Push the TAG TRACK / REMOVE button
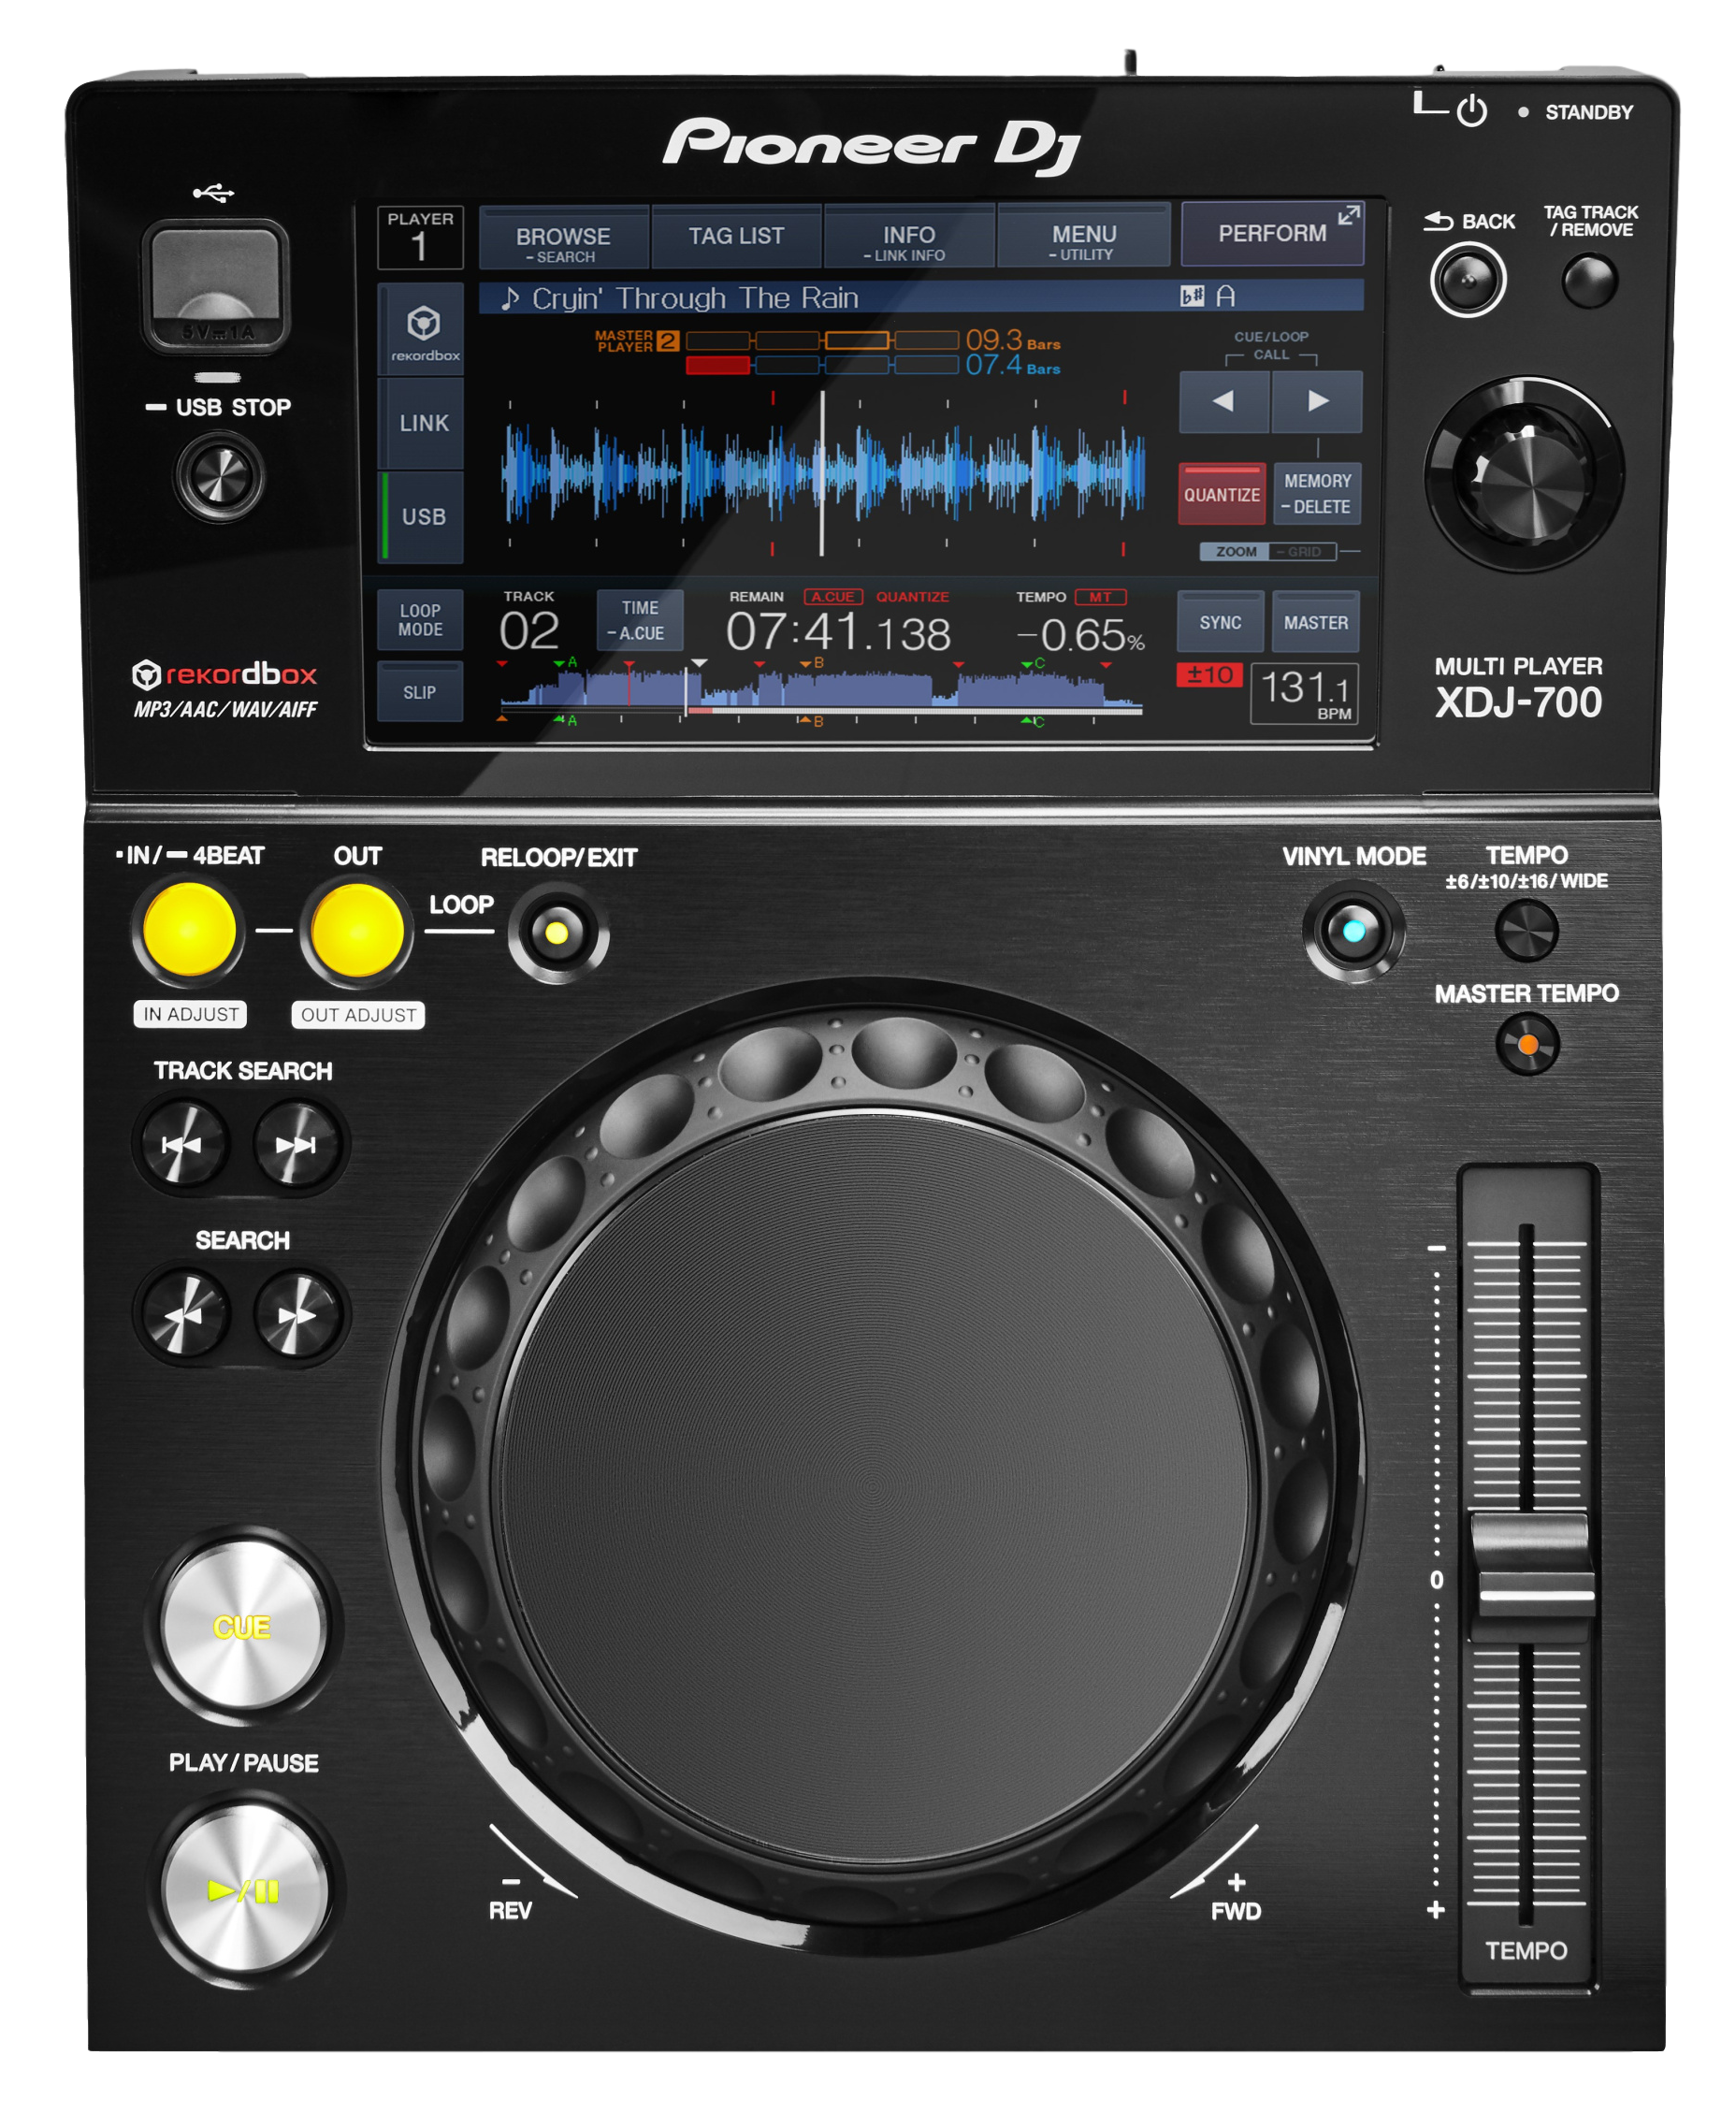Screen dimensions: 1736x2113 click(x=1589, y=281)
